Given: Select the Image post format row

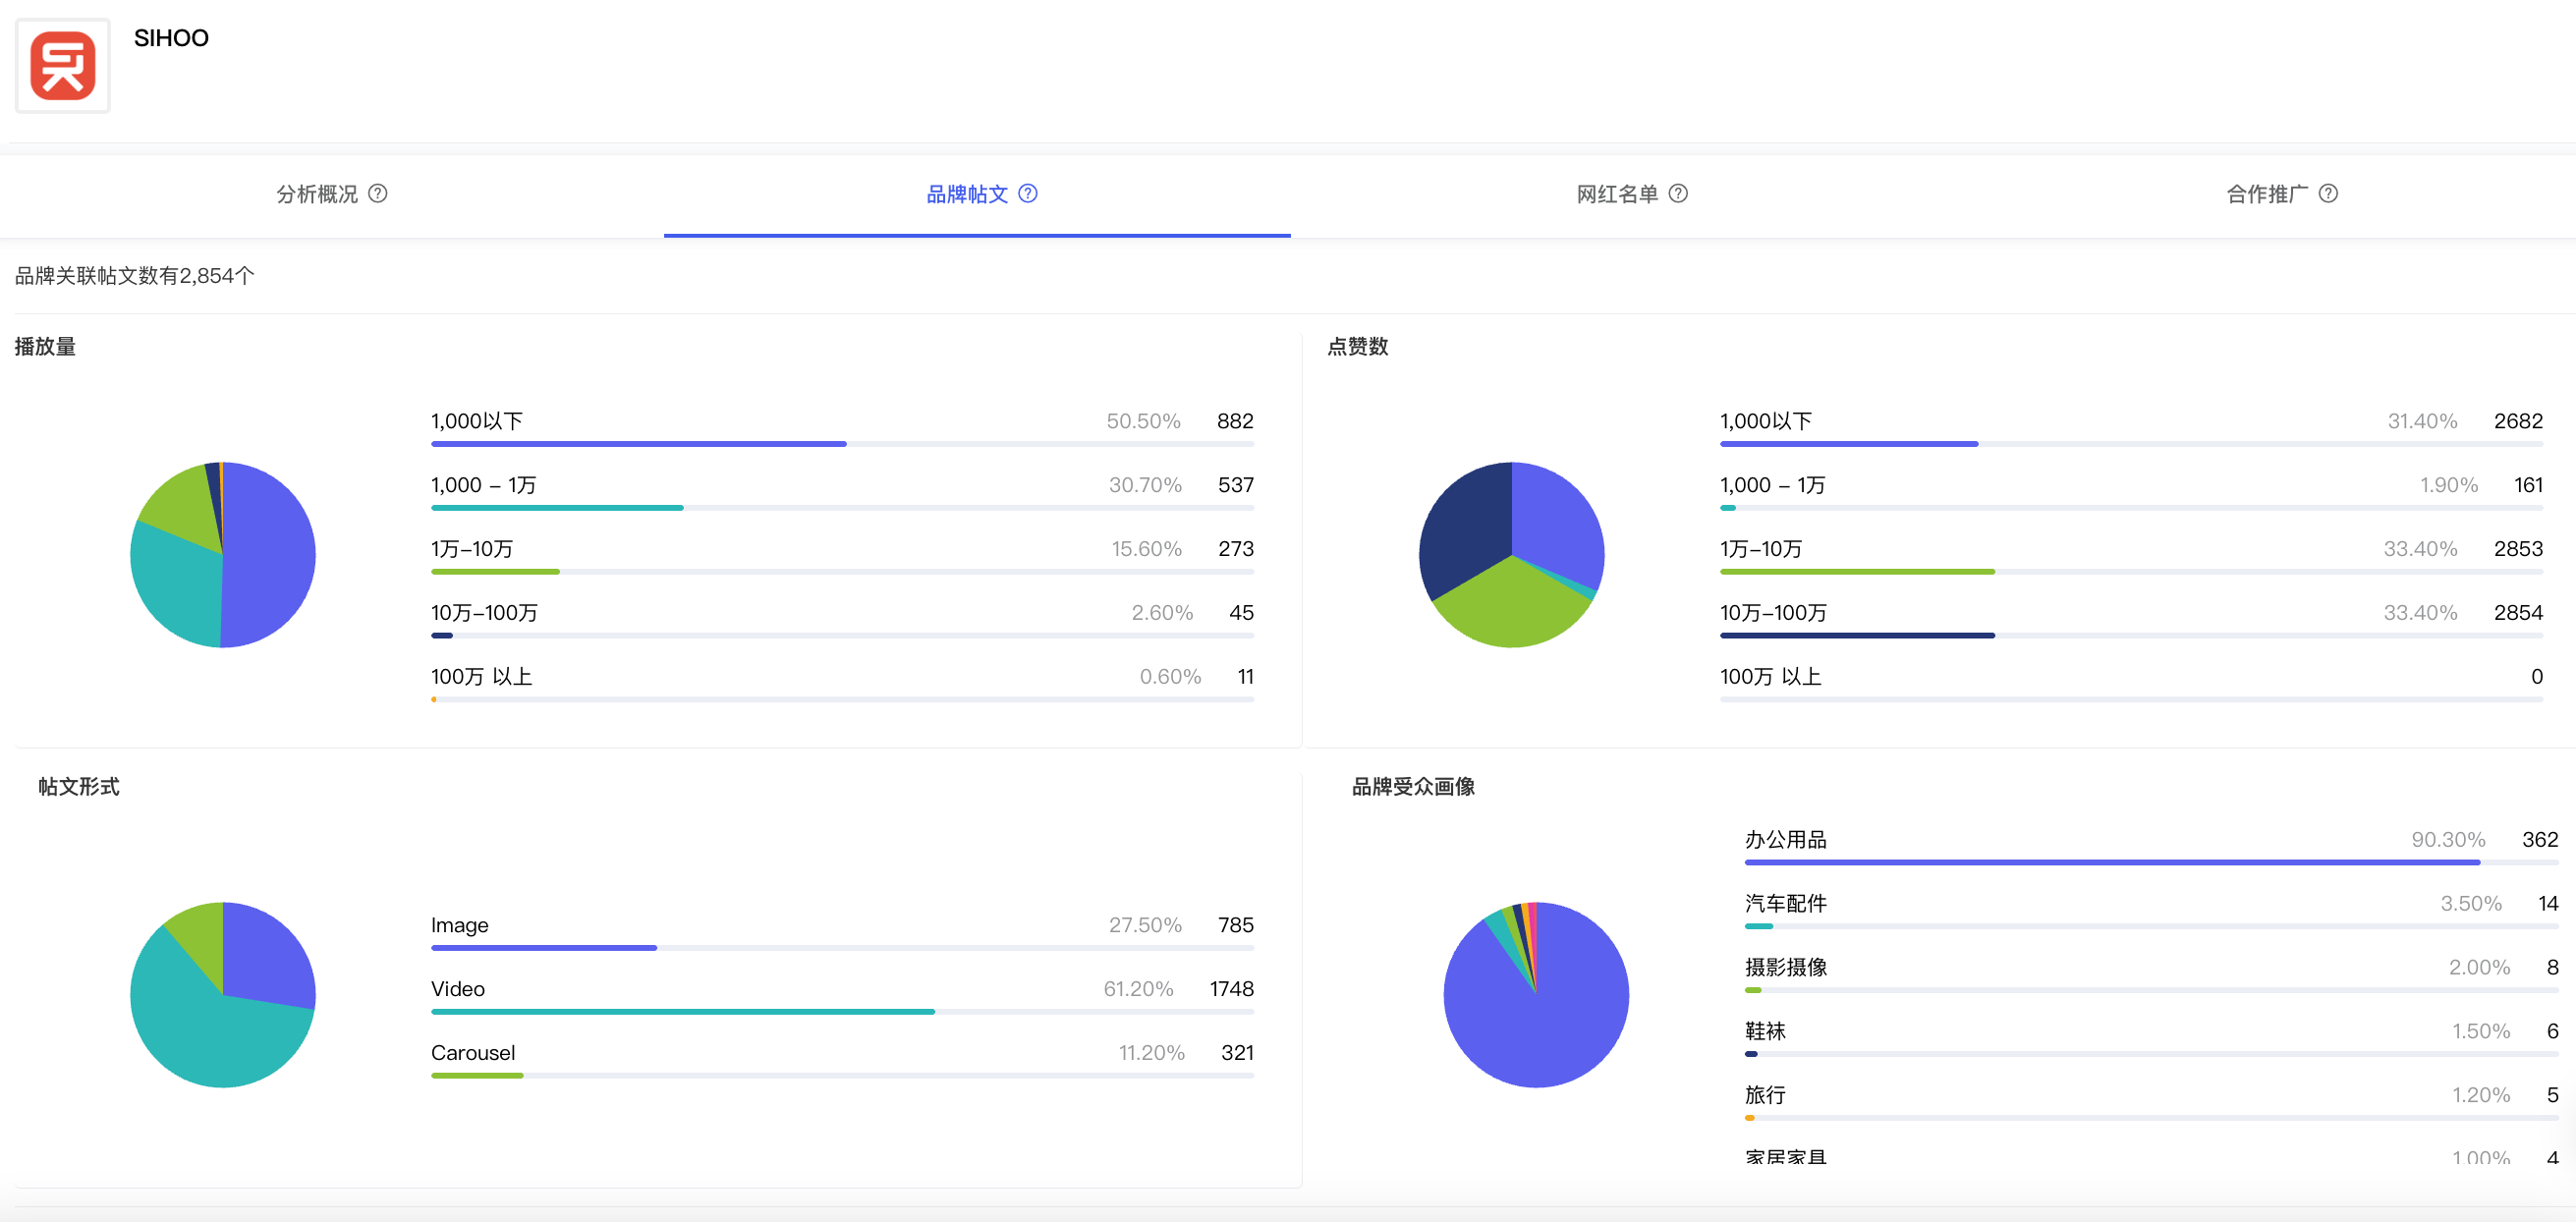Looking at the screenshot, I should point(459,924).
